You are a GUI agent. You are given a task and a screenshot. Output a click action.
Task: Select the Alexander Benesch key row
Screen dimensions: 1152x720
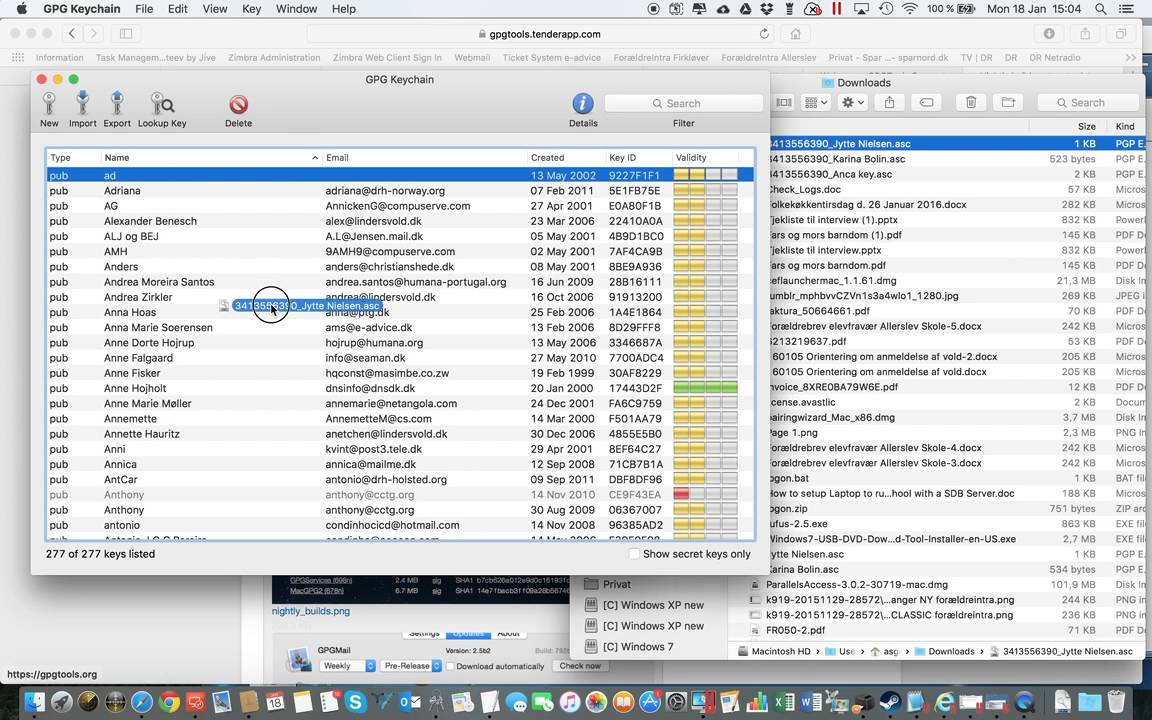400,220
